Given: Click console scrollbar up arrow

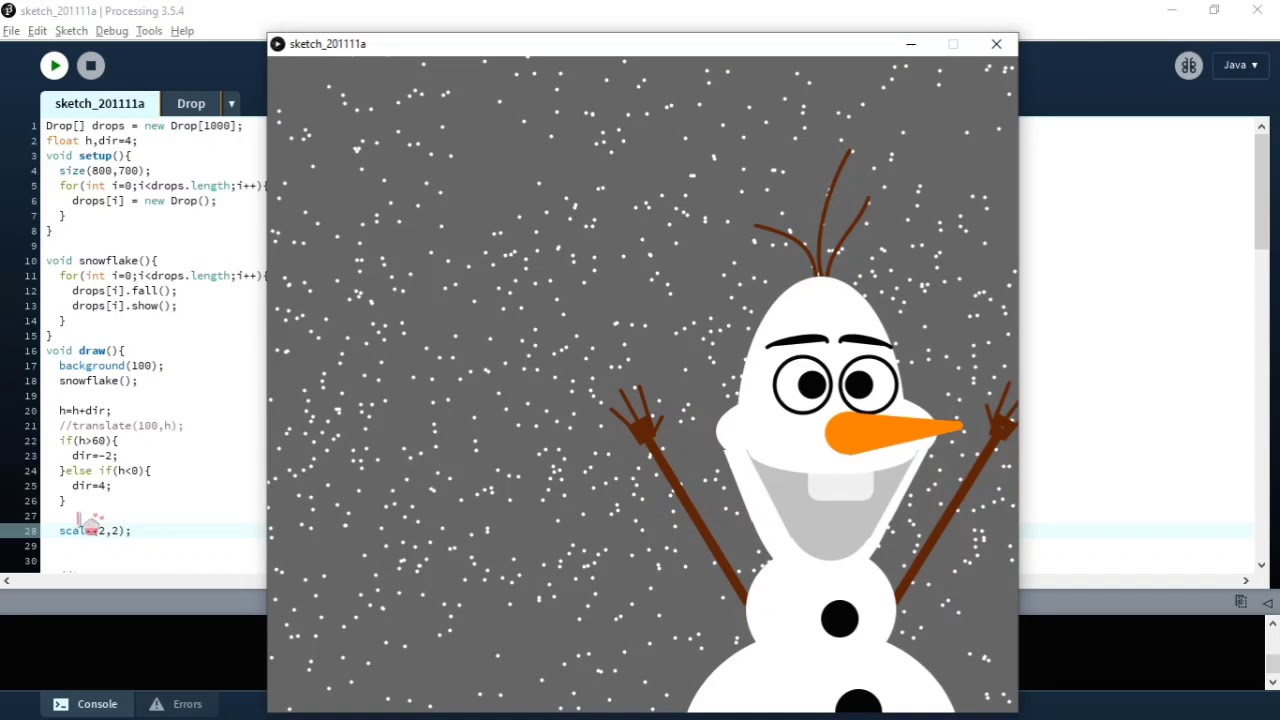Looking at the screenshot, I should [x=1272, y=624].
